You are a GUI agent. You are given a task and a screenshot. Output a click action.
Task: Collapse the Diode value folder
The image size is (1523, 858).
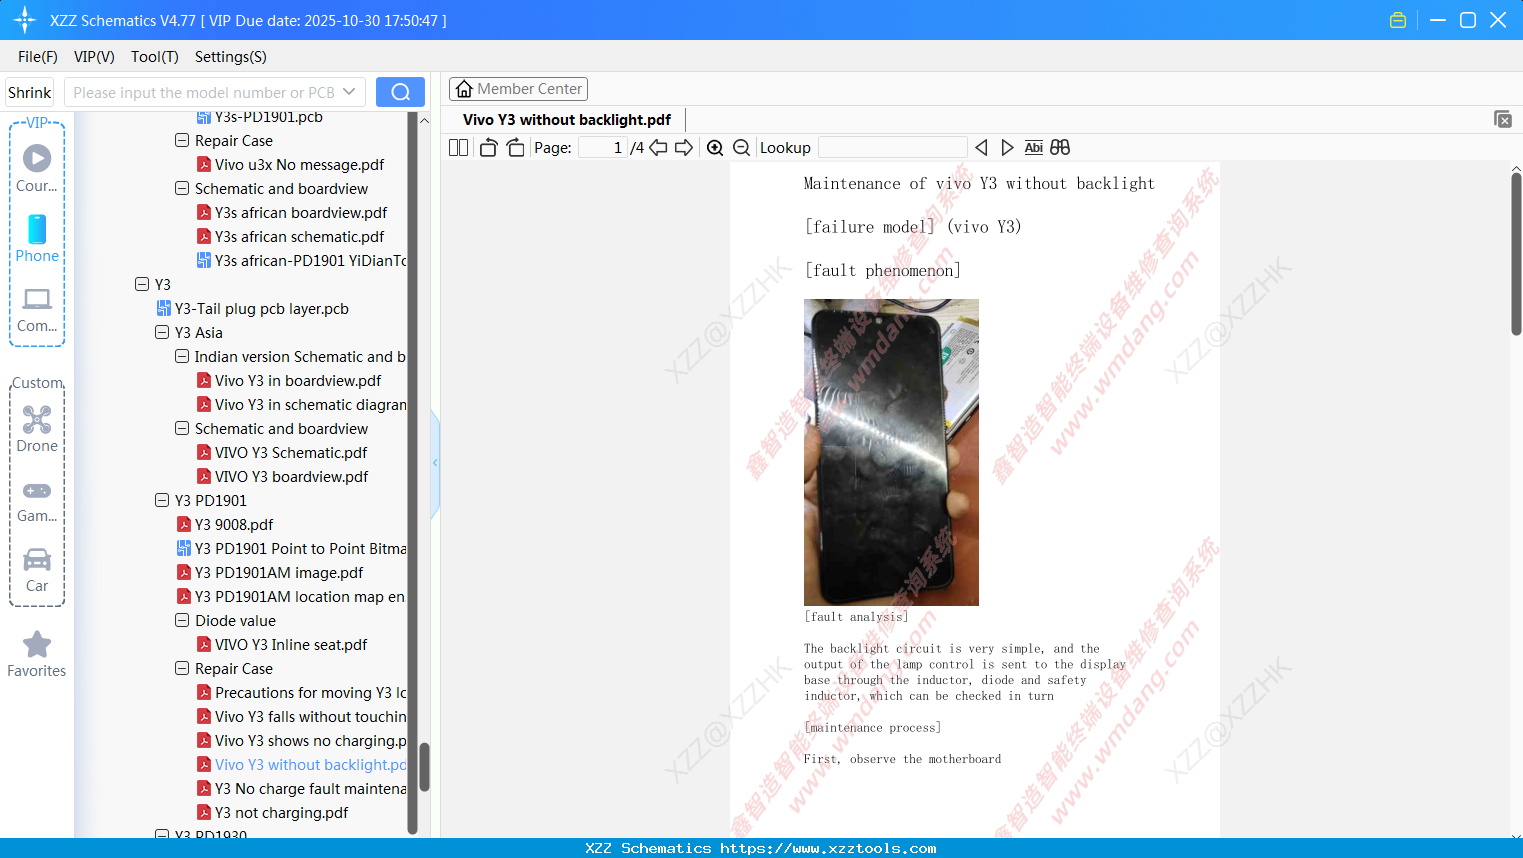182,621
